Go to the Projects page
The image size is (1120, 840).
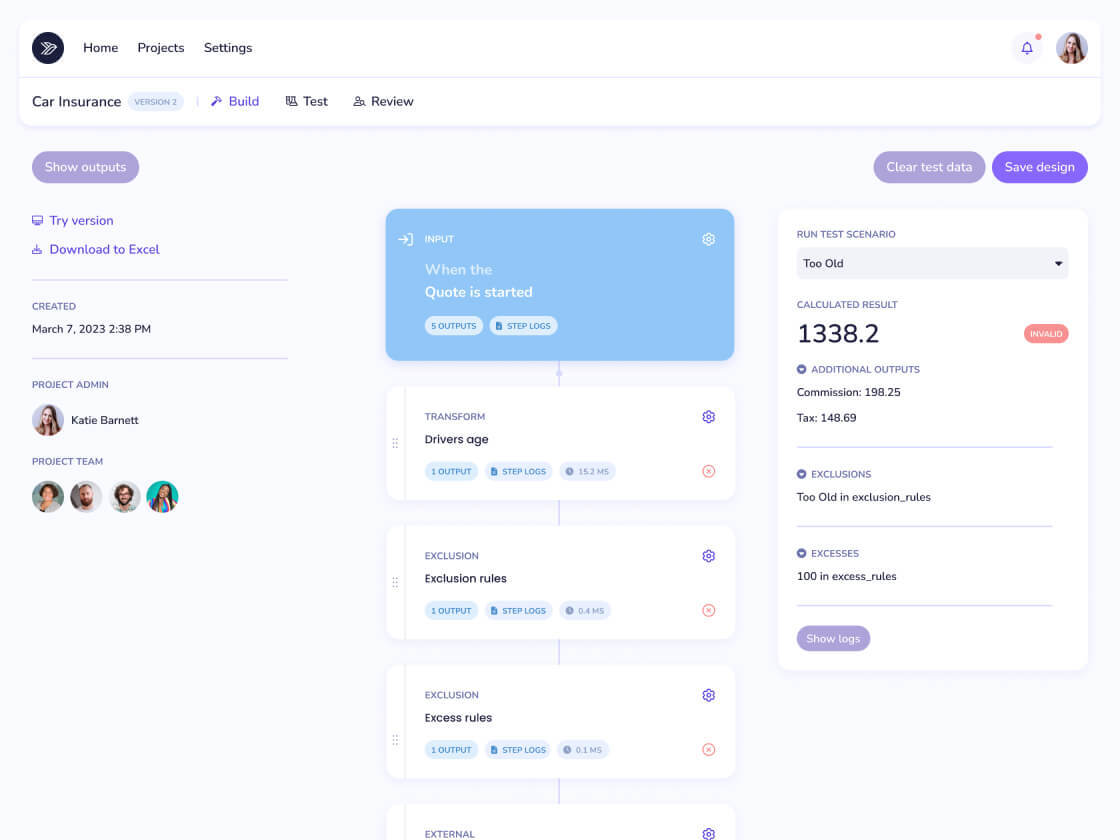tap(160, 47)
